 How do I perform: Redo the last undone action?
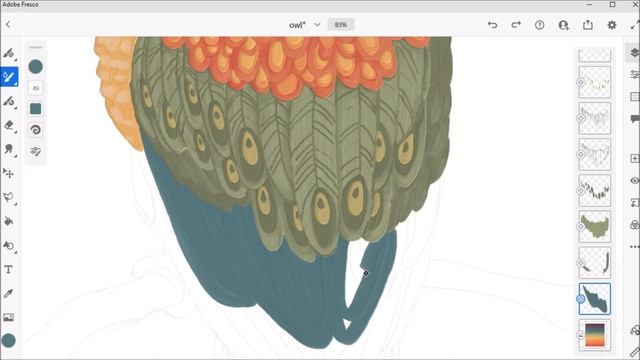pos(516,25)
